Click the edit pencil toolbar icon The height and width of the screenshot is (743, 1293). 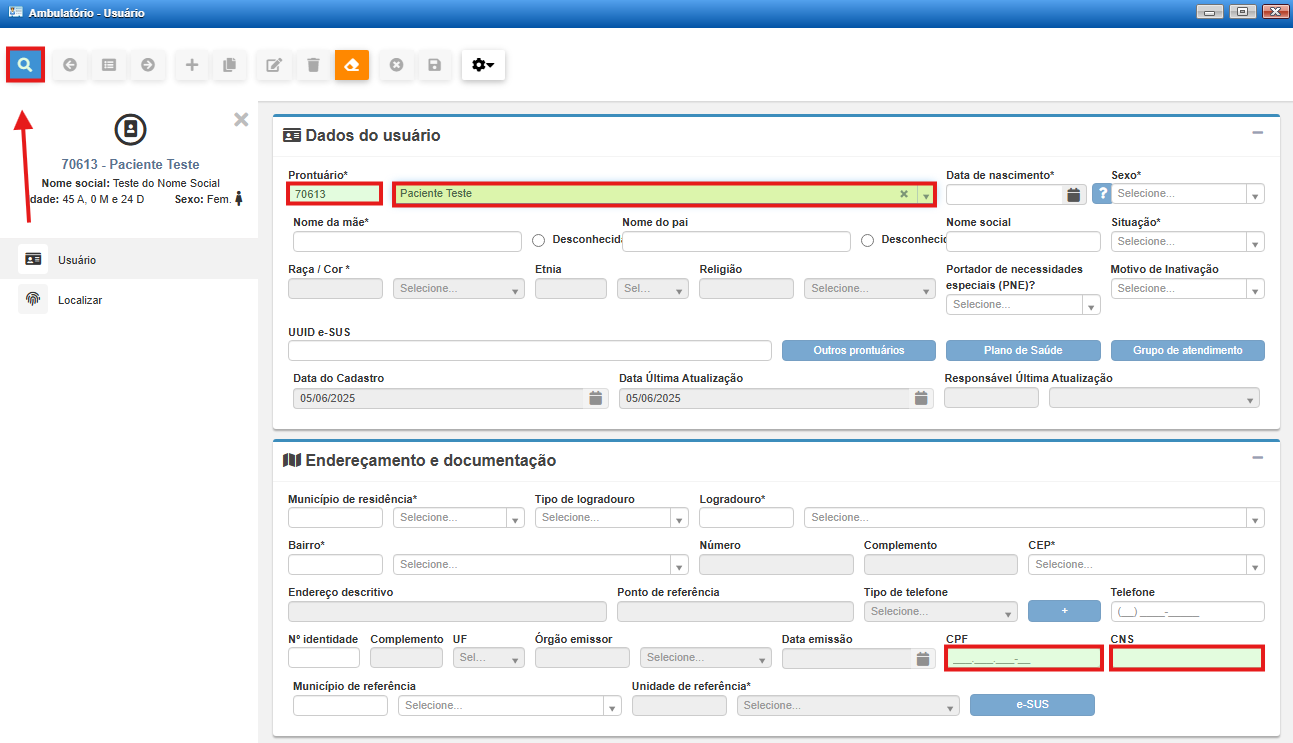pyautogui.click(x=274, y=65)
